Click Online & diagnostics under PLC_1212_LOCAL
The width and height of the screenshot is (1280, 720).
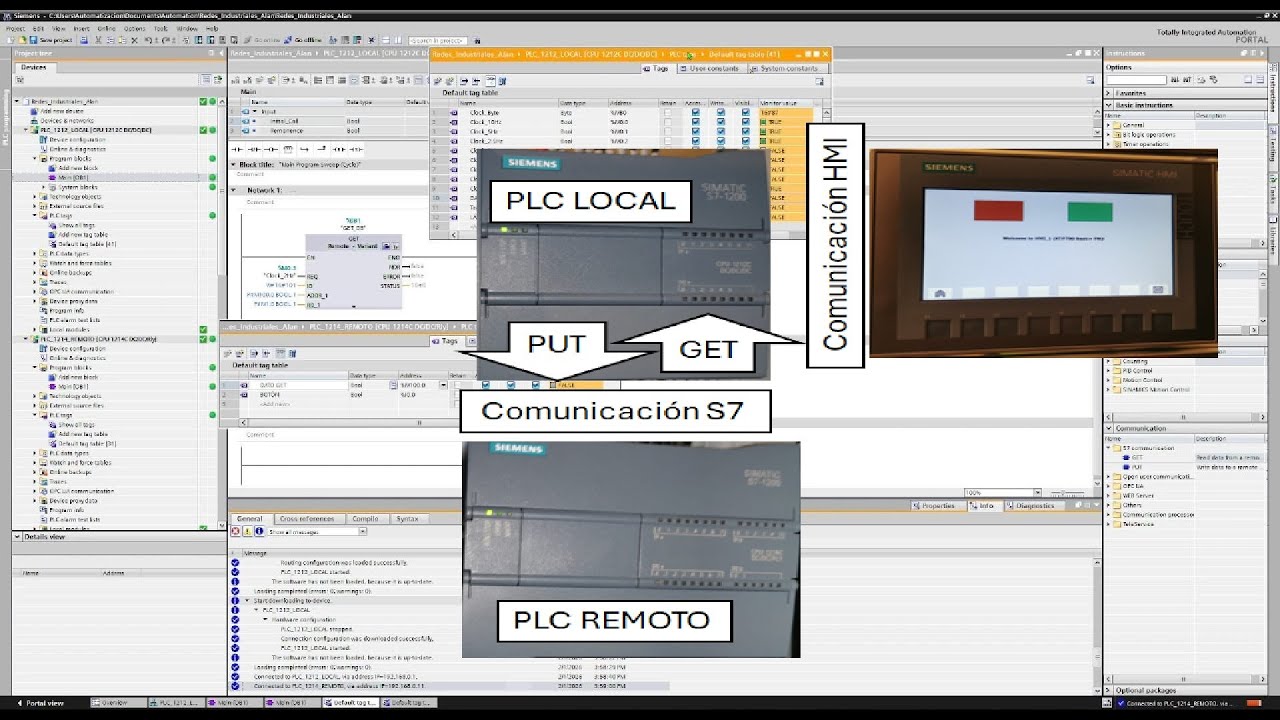[x=78, y=149]
